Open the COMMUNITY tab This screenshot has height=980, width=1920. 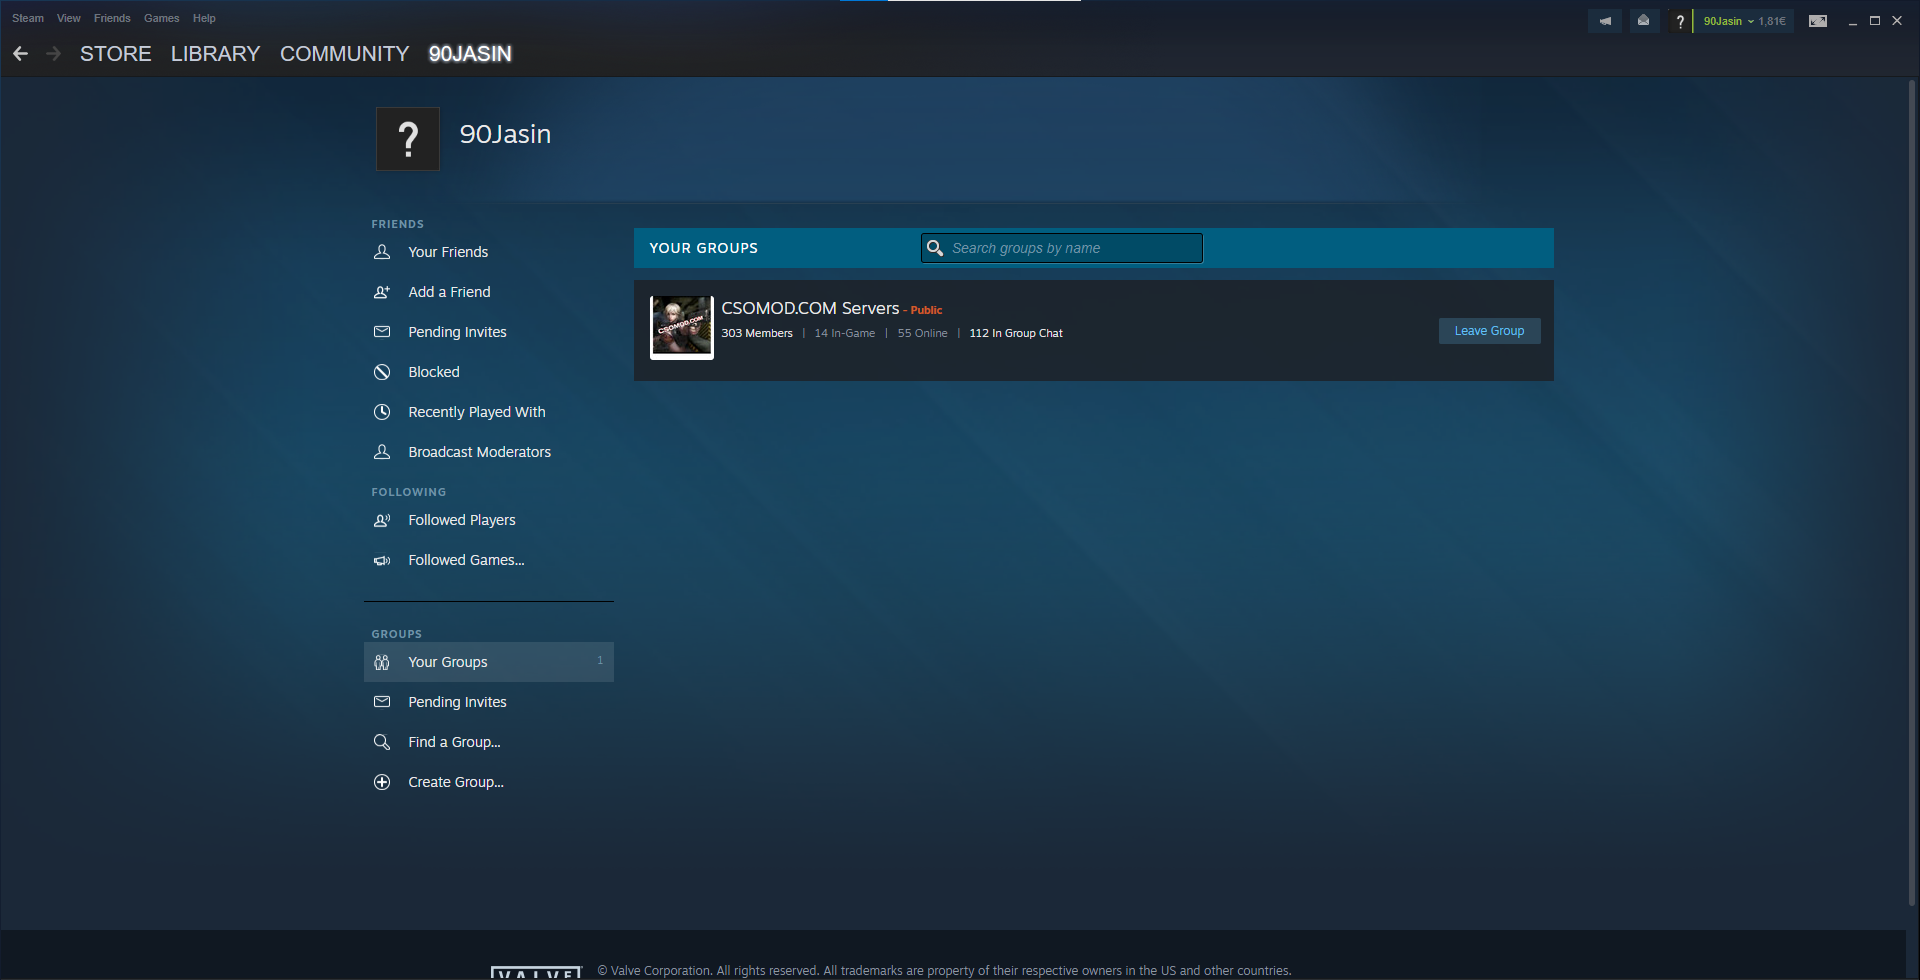[344, 54]
